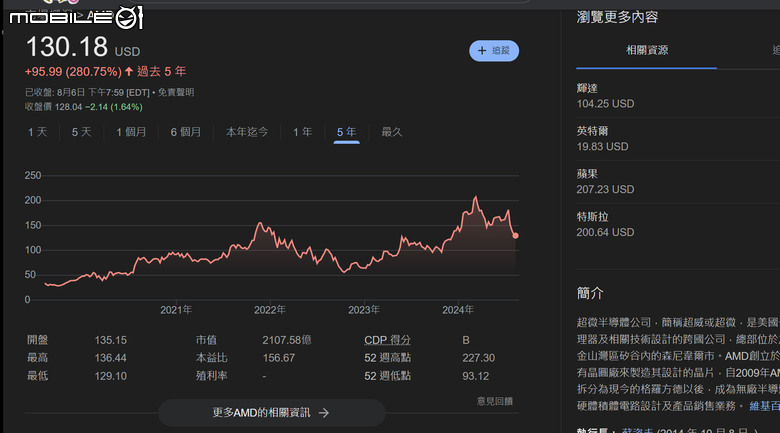Select the 5 天 time range tab
The width and height of the screenshot is (780, 433).
82,132
